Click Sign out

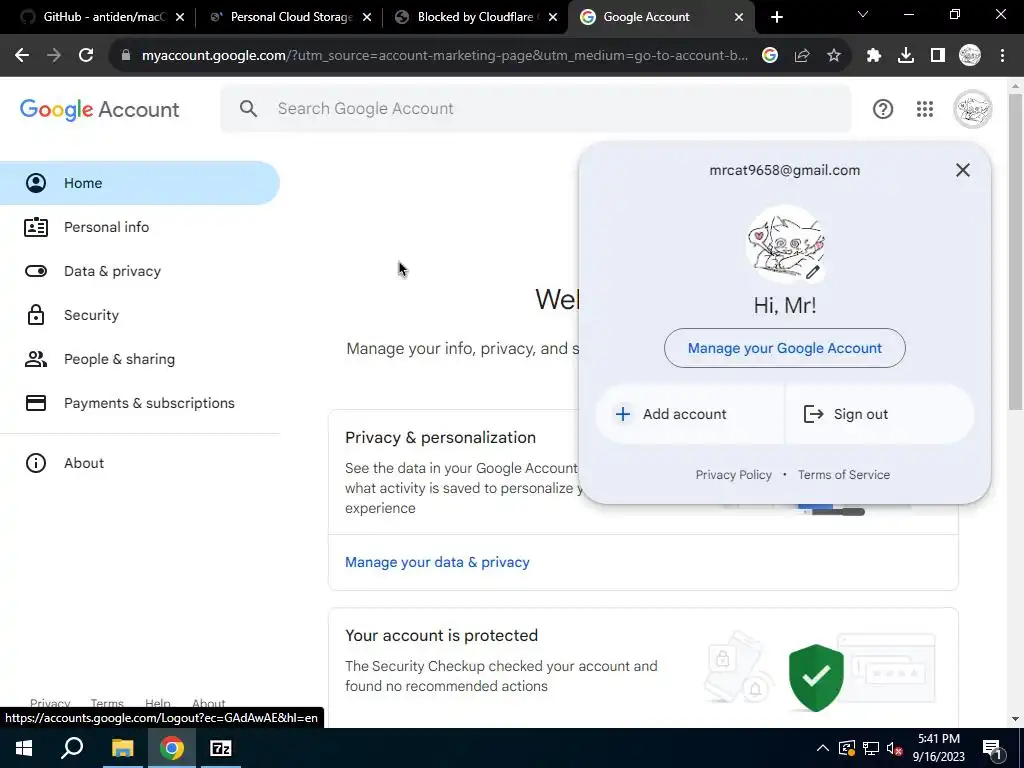tap(880, 414)
